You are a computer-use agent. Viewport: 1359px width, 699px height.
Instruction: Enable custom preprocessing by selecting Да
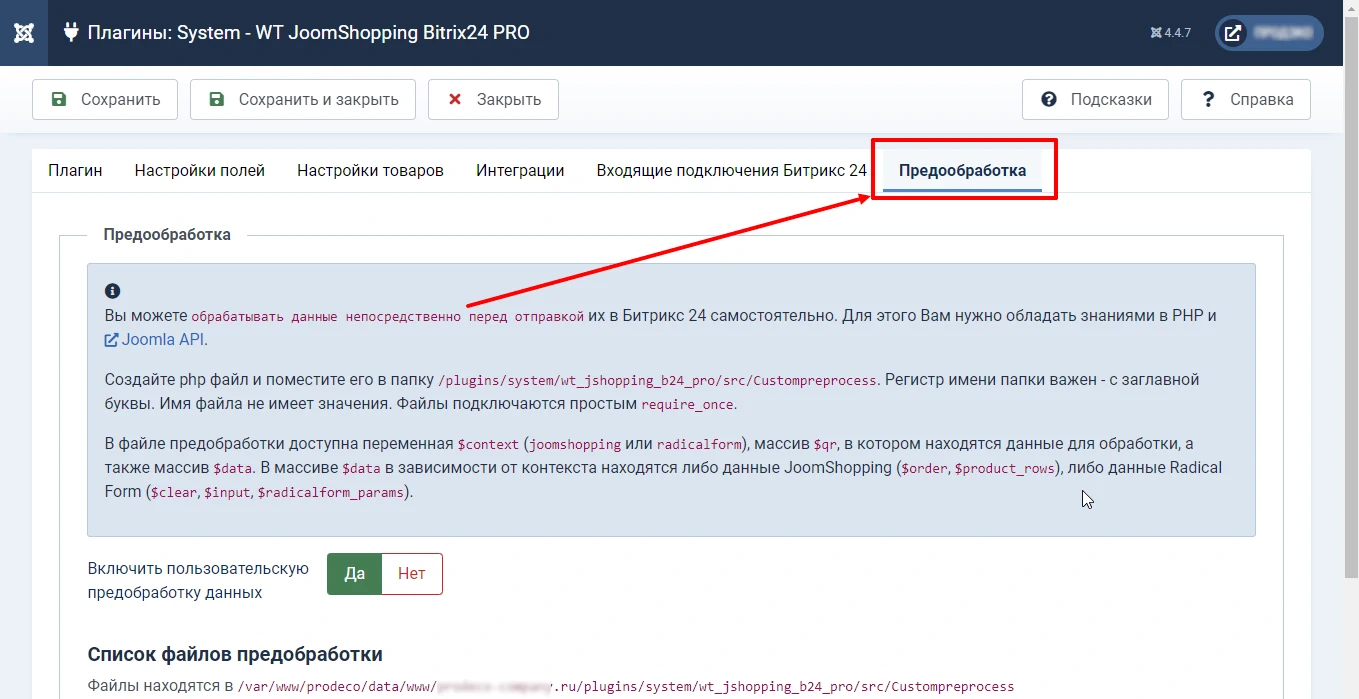pyautogui.click(x=353, y=573)
